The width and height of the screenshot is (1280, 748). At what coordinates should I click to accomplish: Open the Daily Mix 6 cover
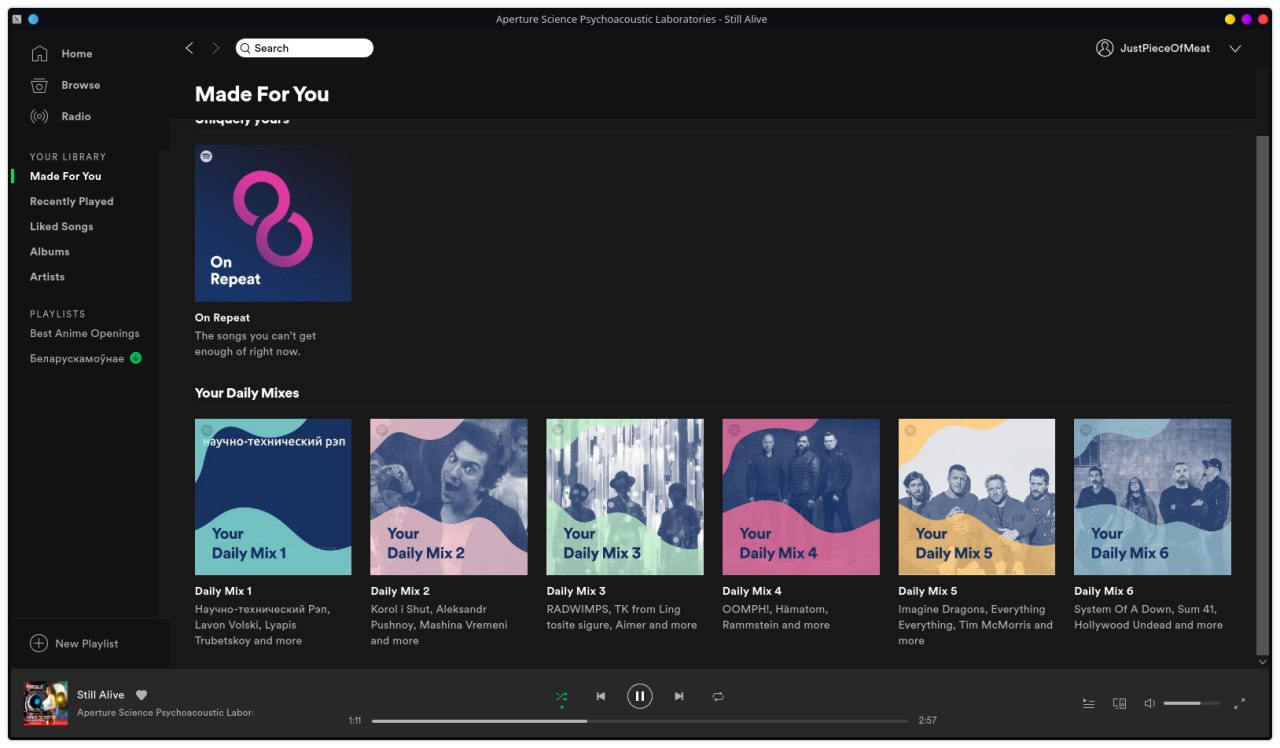[x=1152, y=497]
